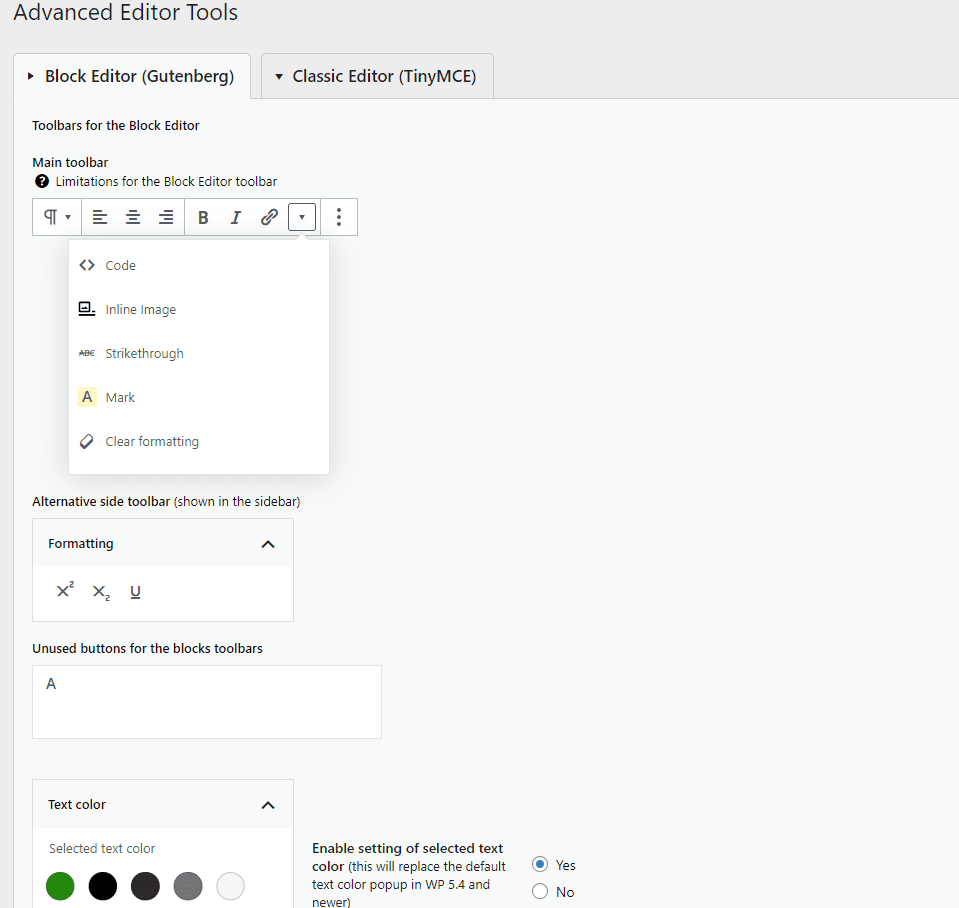
Task: Switch to the Classic Editor (TinyMCE) tab
Action: click(x=377, y=75)
